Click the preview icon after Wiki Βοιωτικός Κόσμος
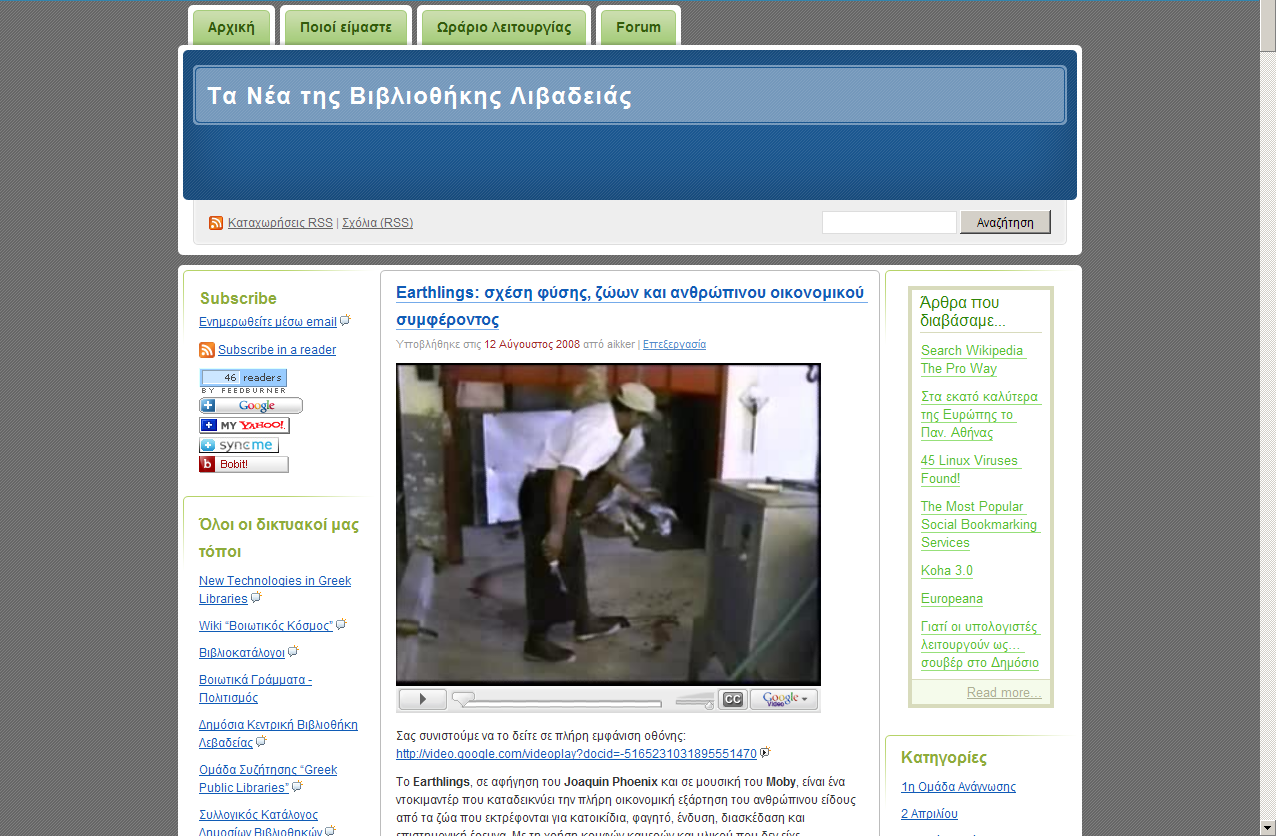 341,625
